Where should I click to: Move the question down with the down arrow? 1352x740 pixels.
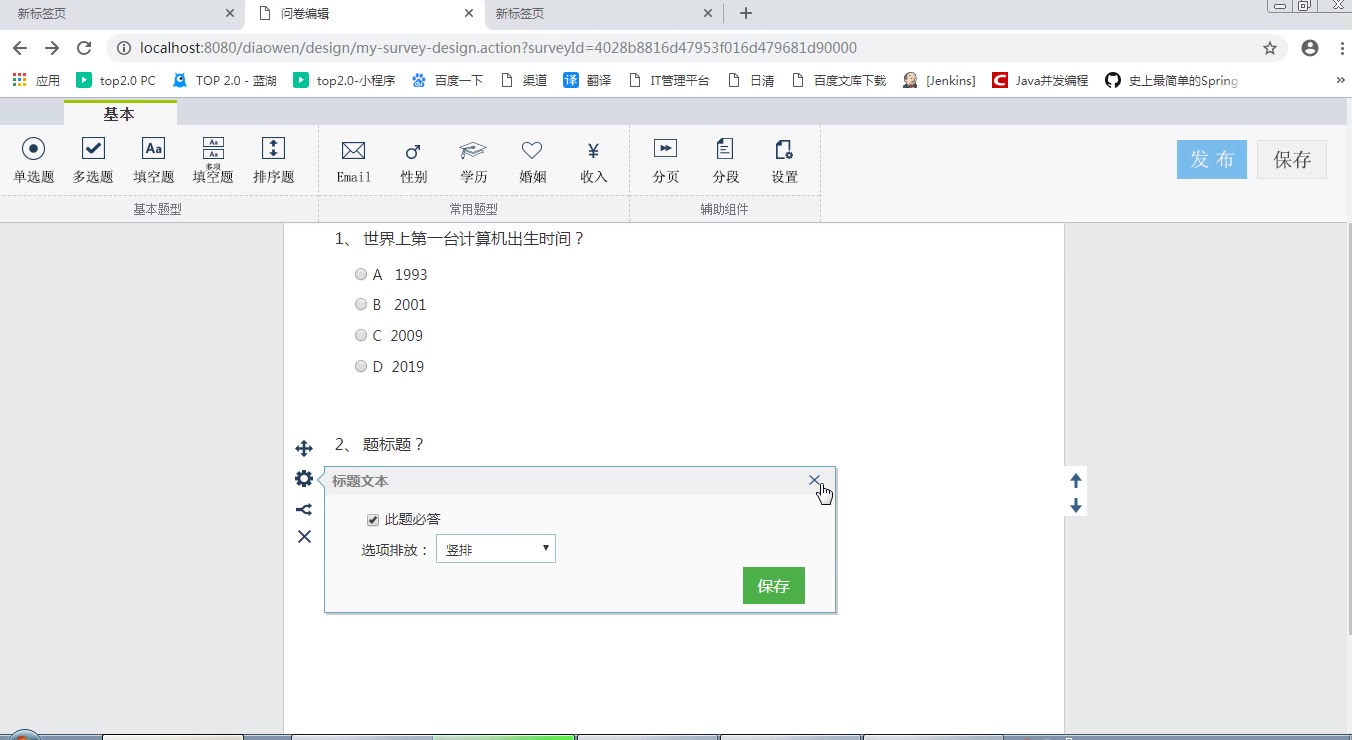point(1076,506)
